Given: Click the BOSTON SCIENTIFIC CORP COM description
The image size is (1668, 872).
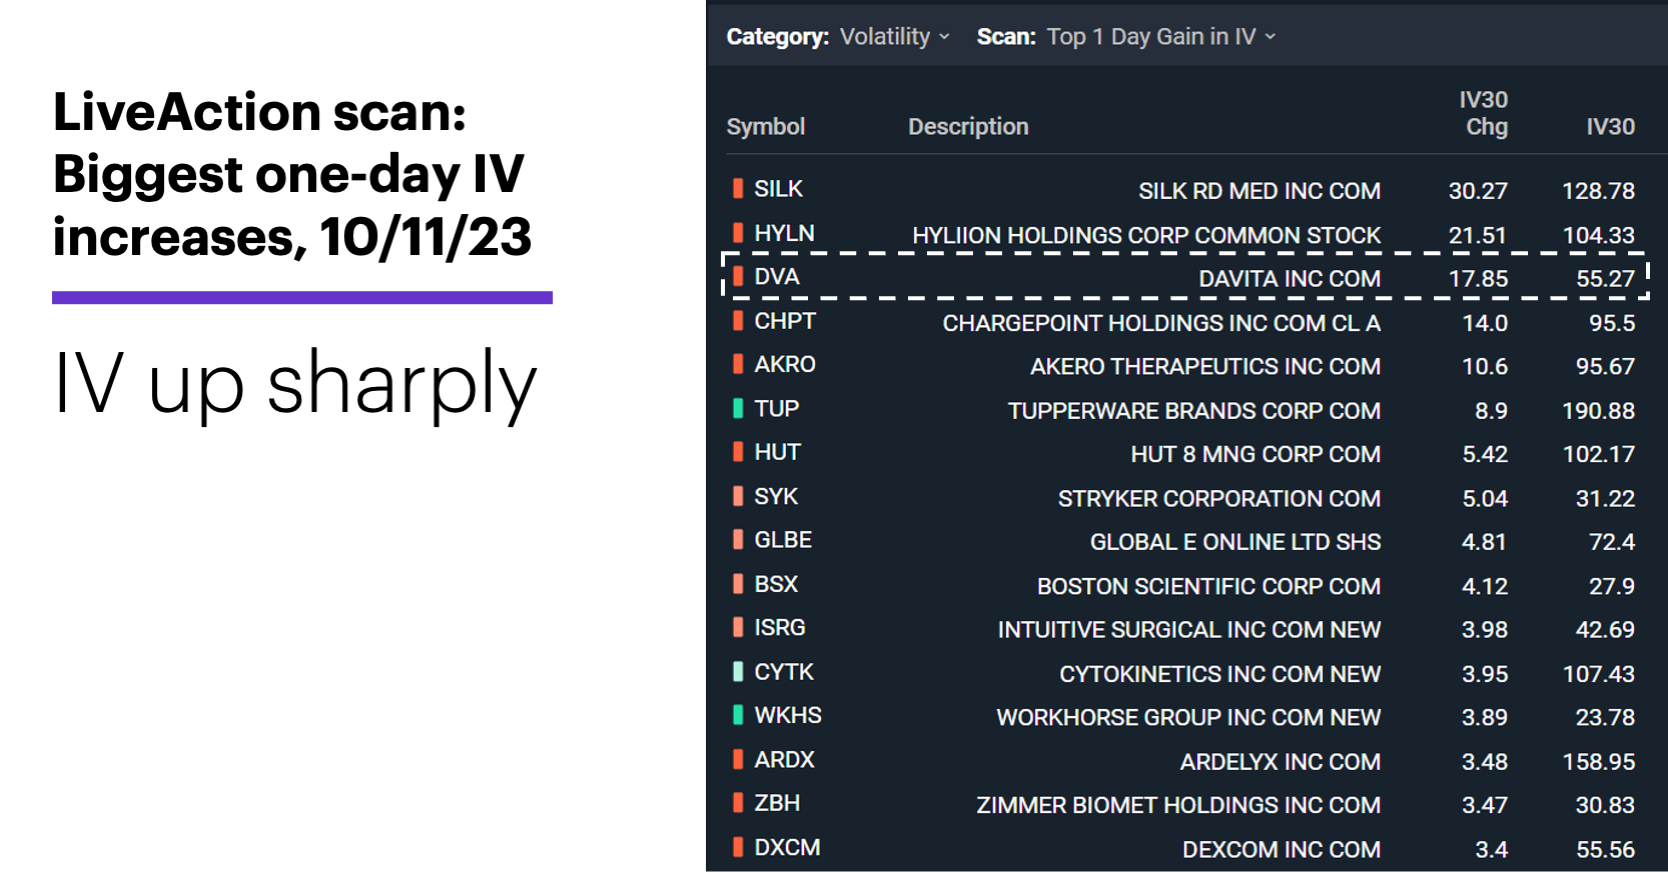Looking at the screenshot, I should 1208,586.
